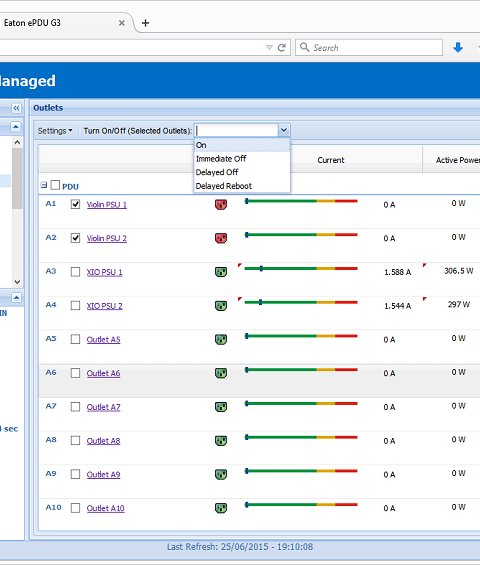Click the green outlet icon in row A5

221,339
